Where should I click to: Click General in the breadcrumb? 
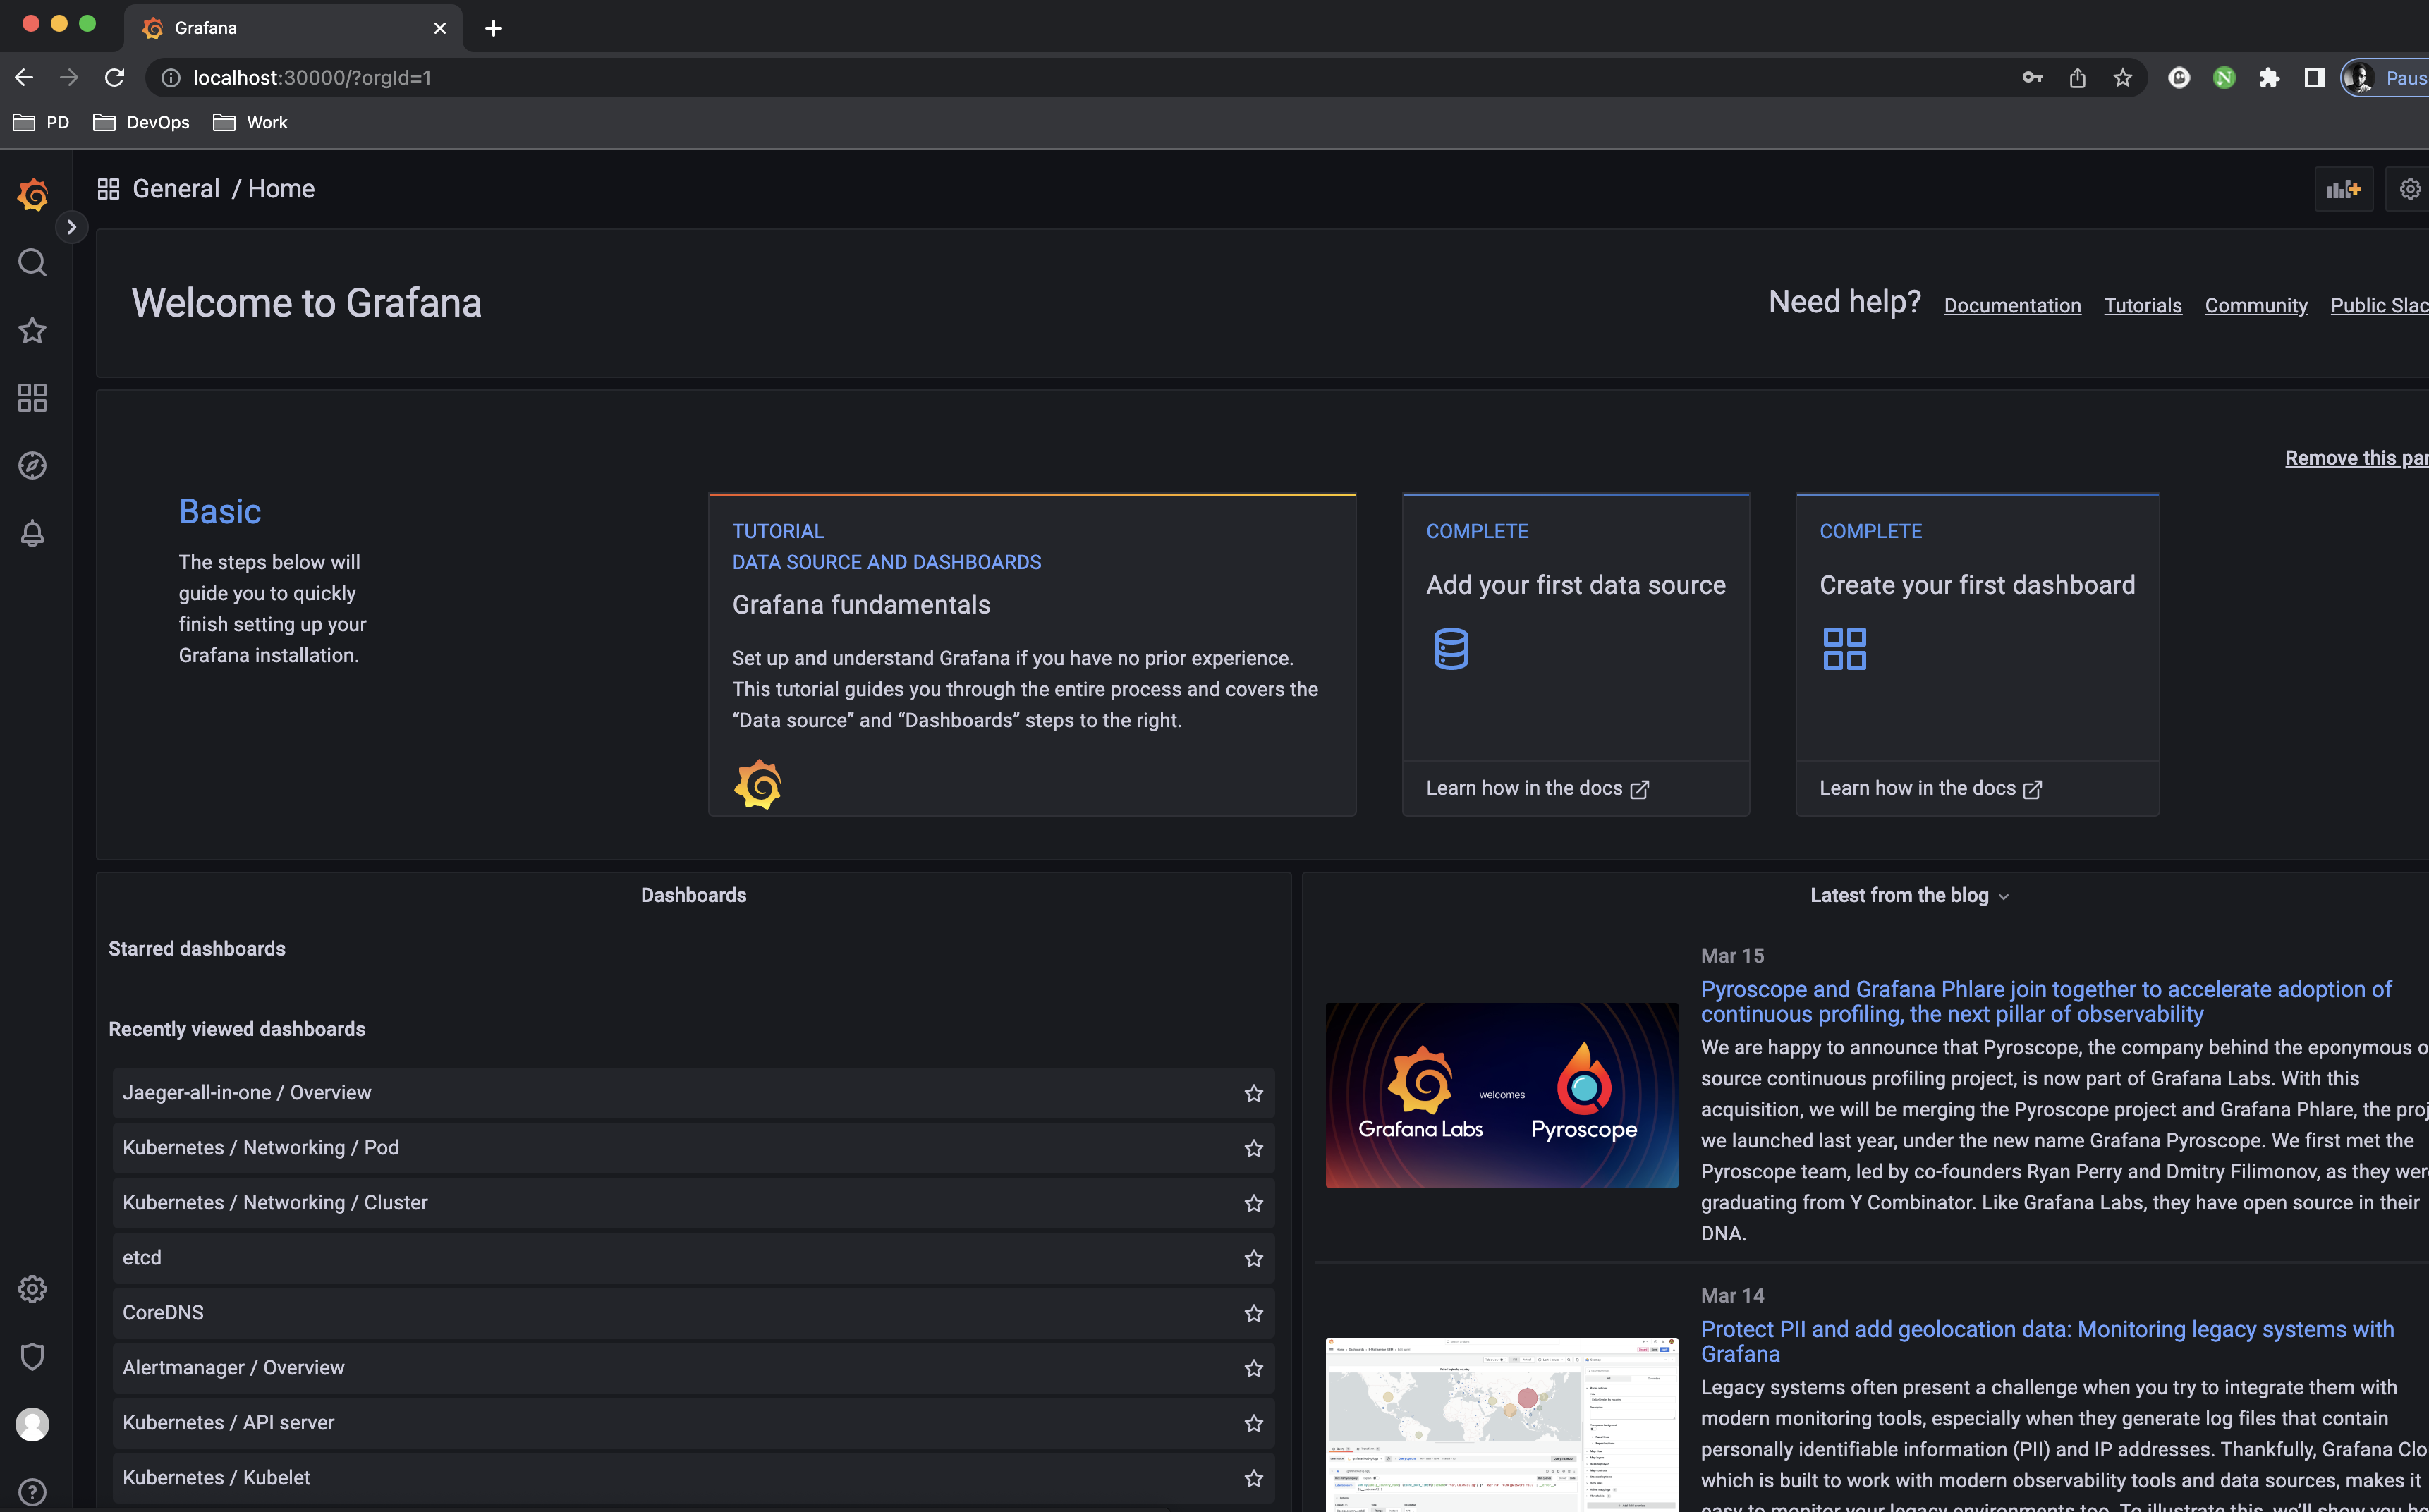coord(176,189)
